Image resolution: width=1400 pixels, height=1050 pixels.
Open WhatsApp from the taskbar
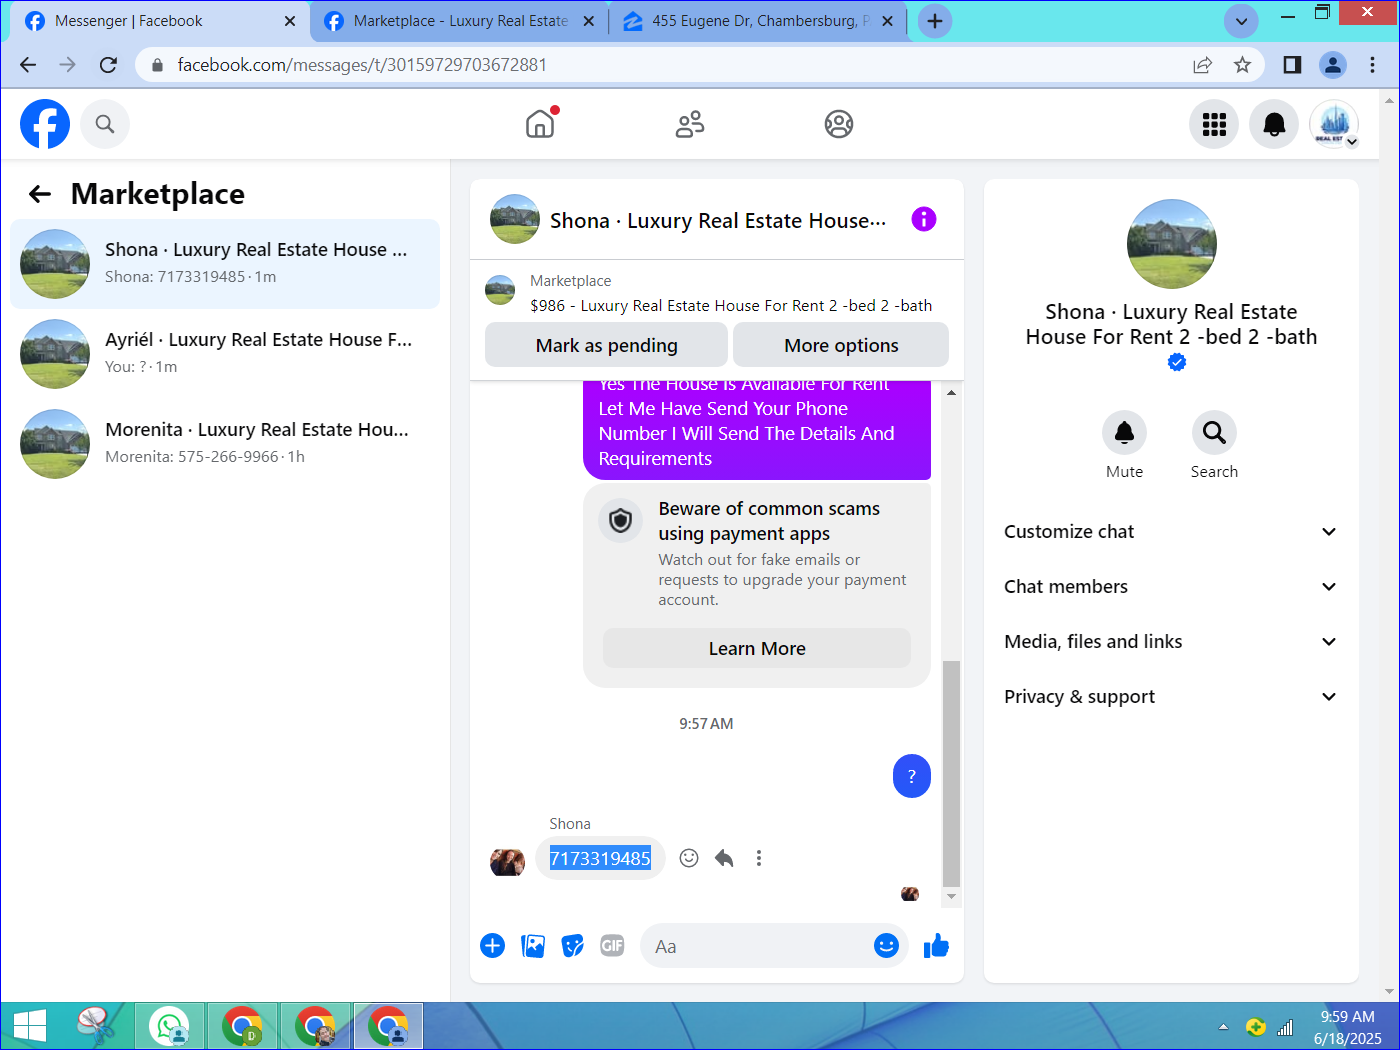[169, 1026]
